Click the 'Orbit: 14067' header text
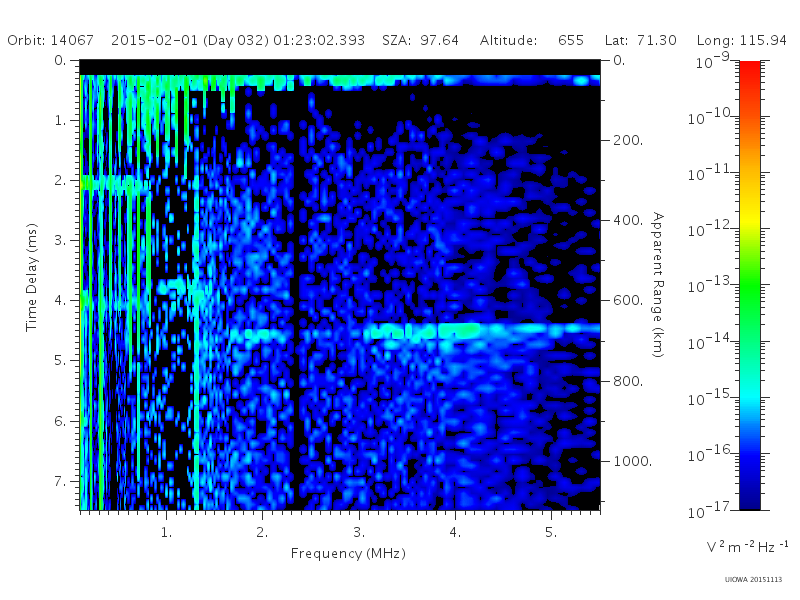This screenshot has height=600, width=800. coord(51,40)
